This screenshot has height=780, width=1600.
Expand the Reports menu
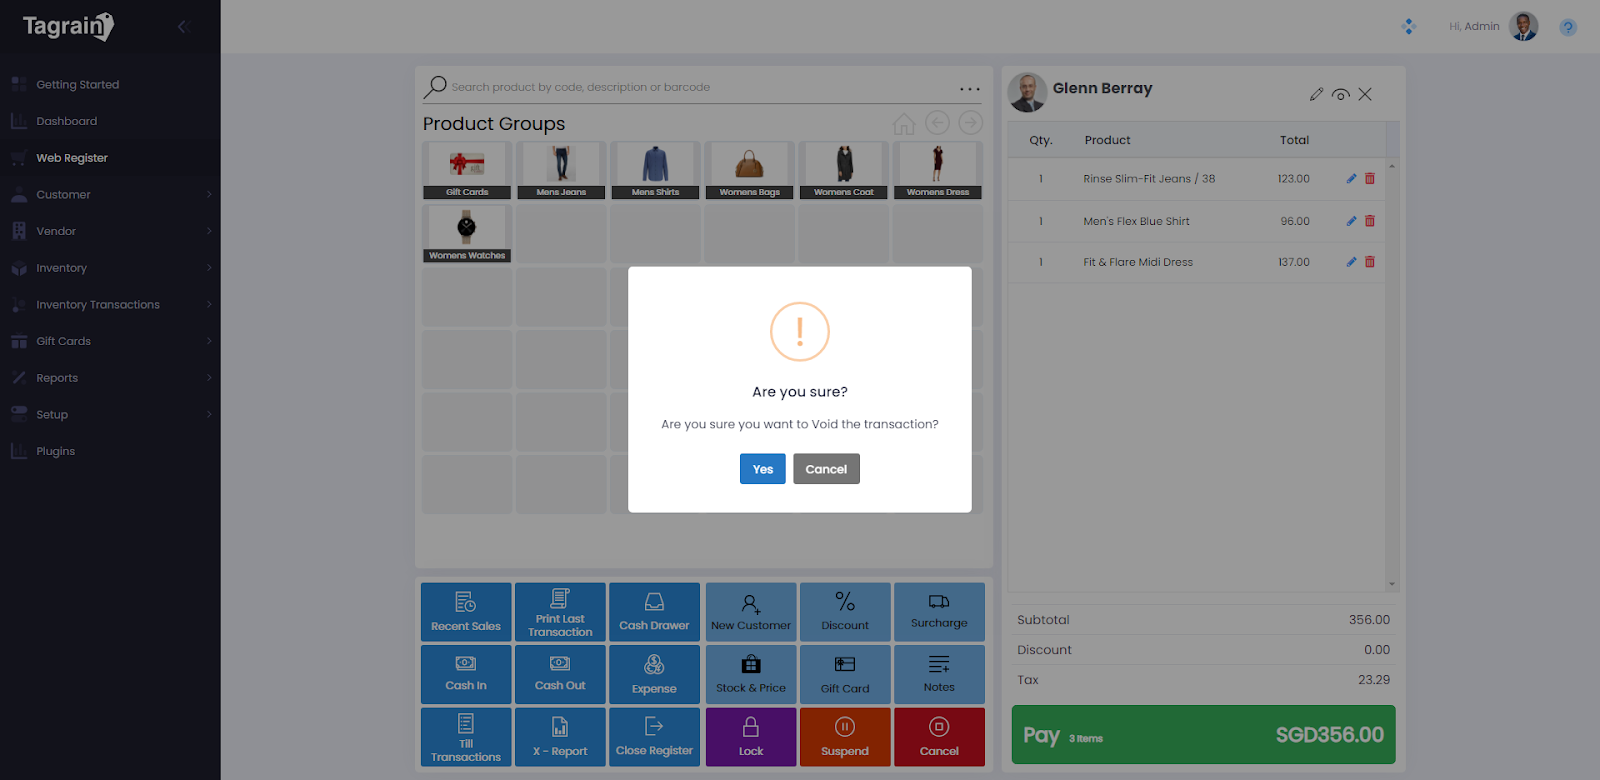point(110,378)
